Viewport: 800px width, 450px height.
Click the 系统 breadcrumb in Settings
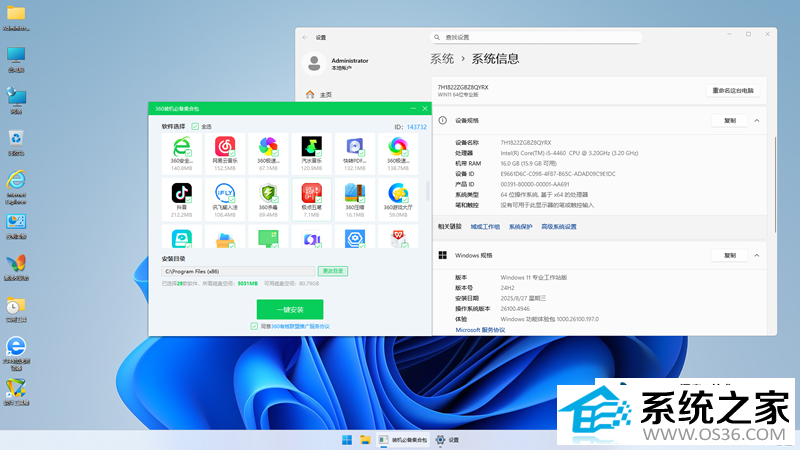(x=442, y=59)
